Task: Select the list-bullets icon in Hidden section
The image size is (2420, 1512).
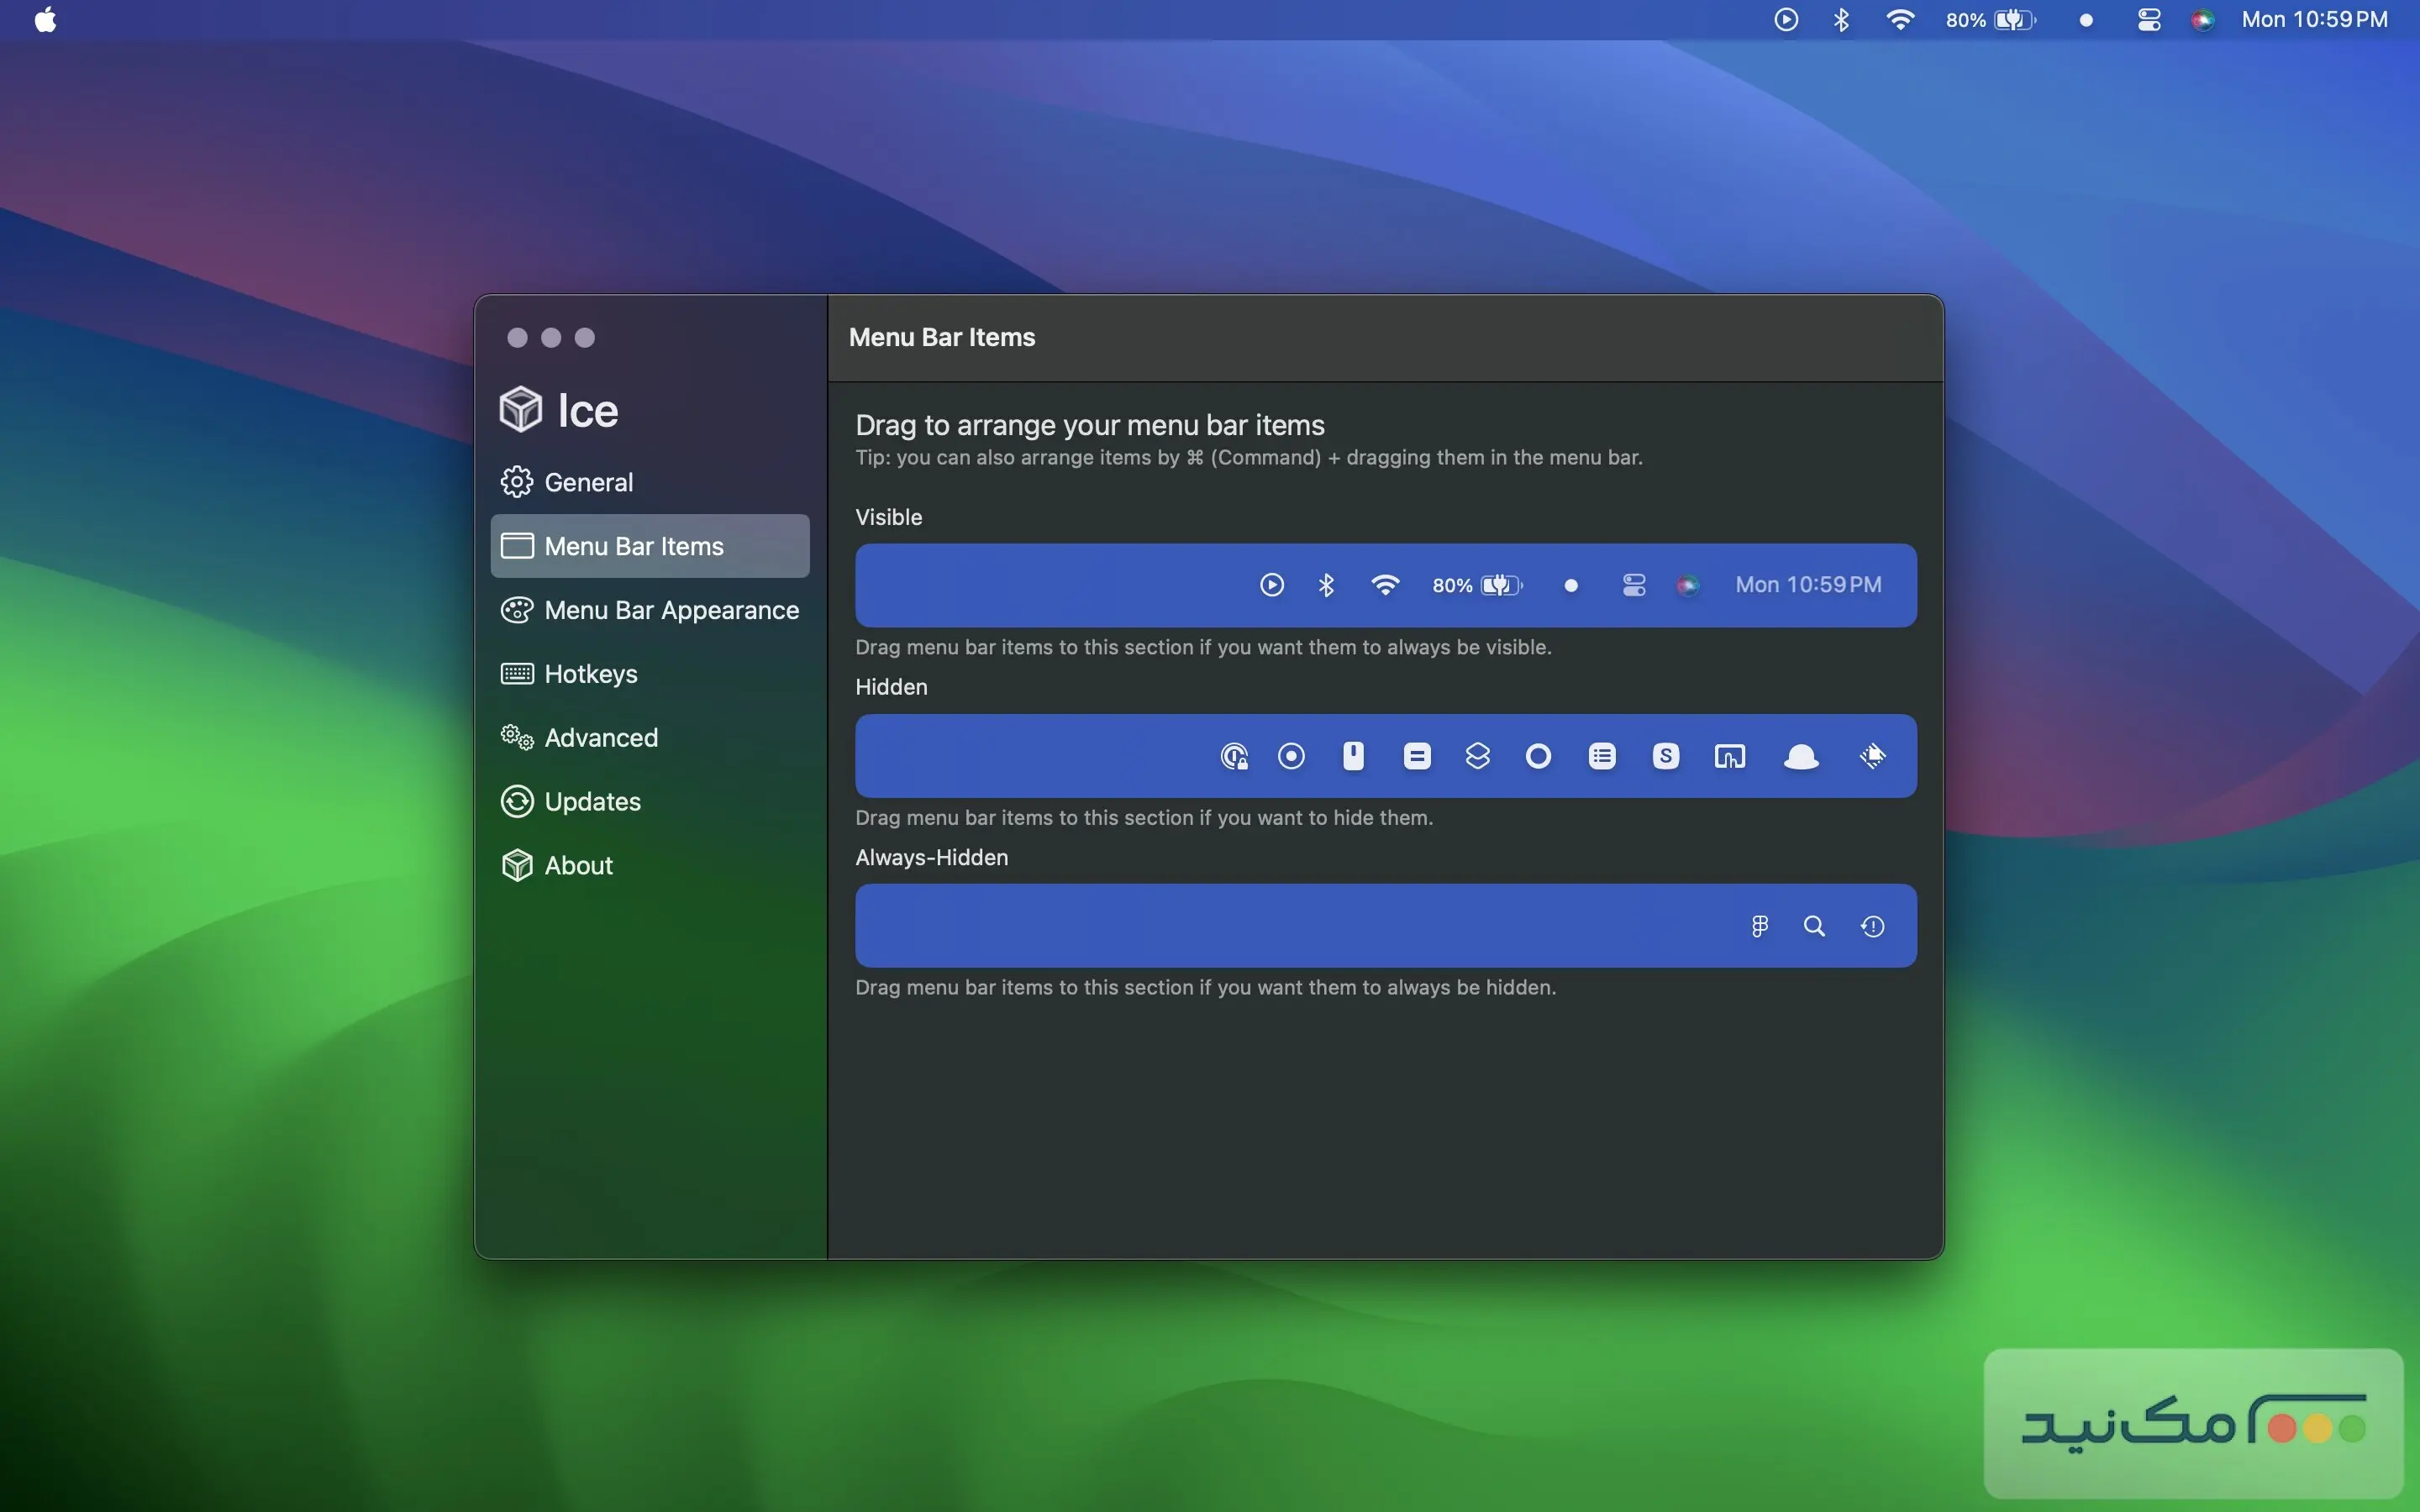Action: pos(1602,756)
